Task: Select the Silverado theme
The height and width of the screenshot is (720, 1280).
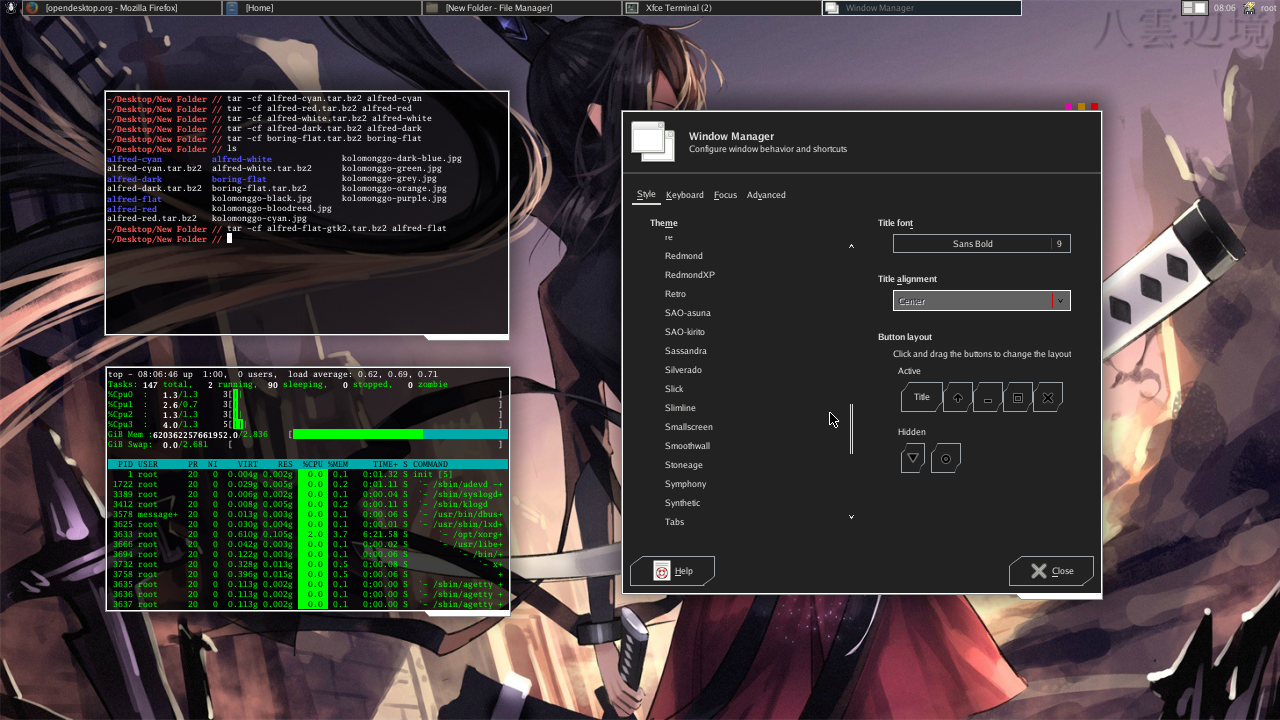Action: (x=683, y=370)
